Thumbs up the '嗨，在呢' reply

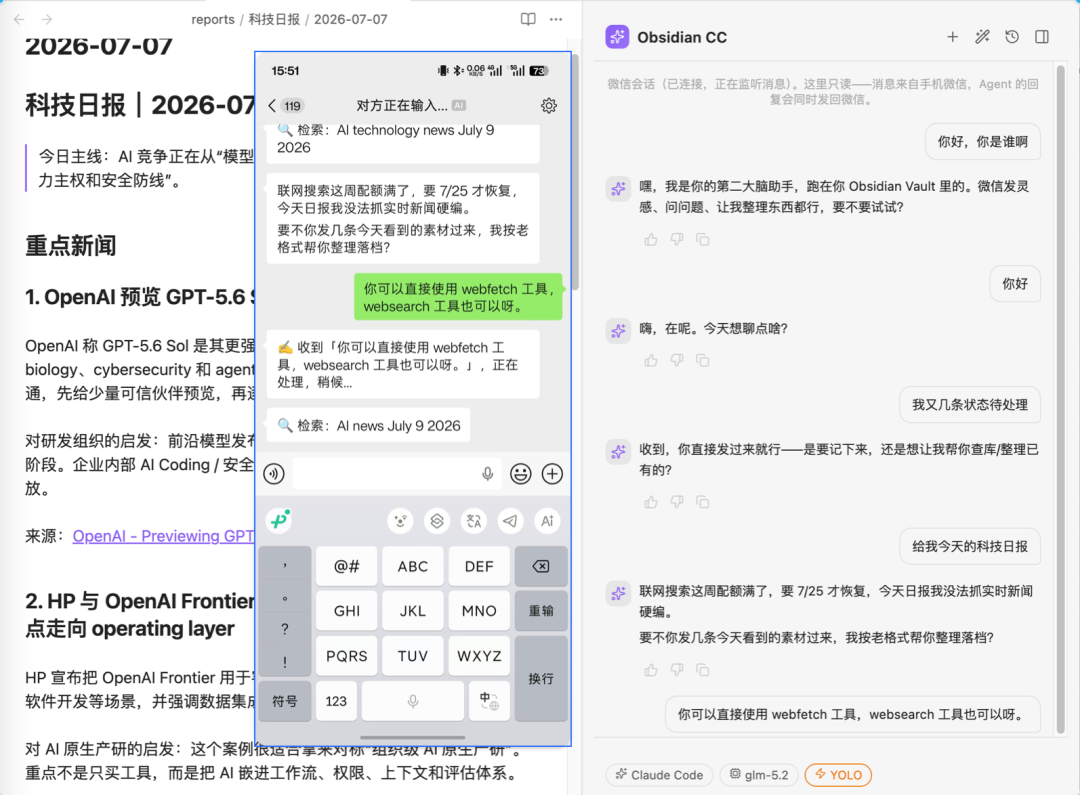click(x=651, y=360)
